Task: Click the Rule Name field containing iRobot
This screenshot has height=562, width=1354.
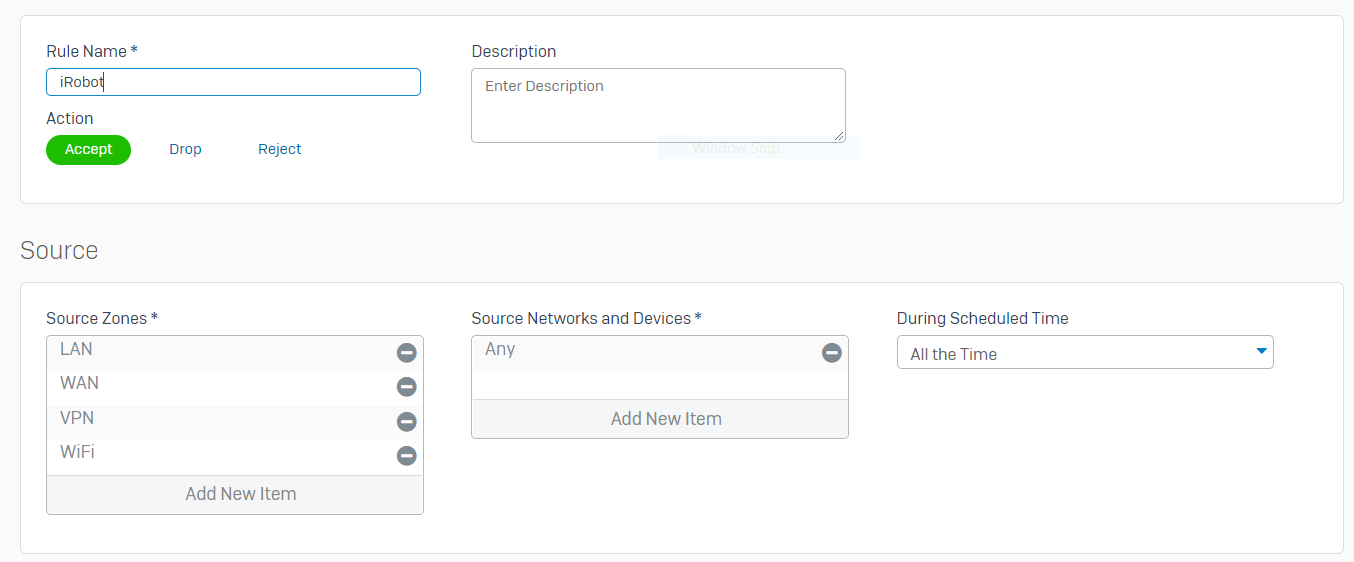Action: 233,82
